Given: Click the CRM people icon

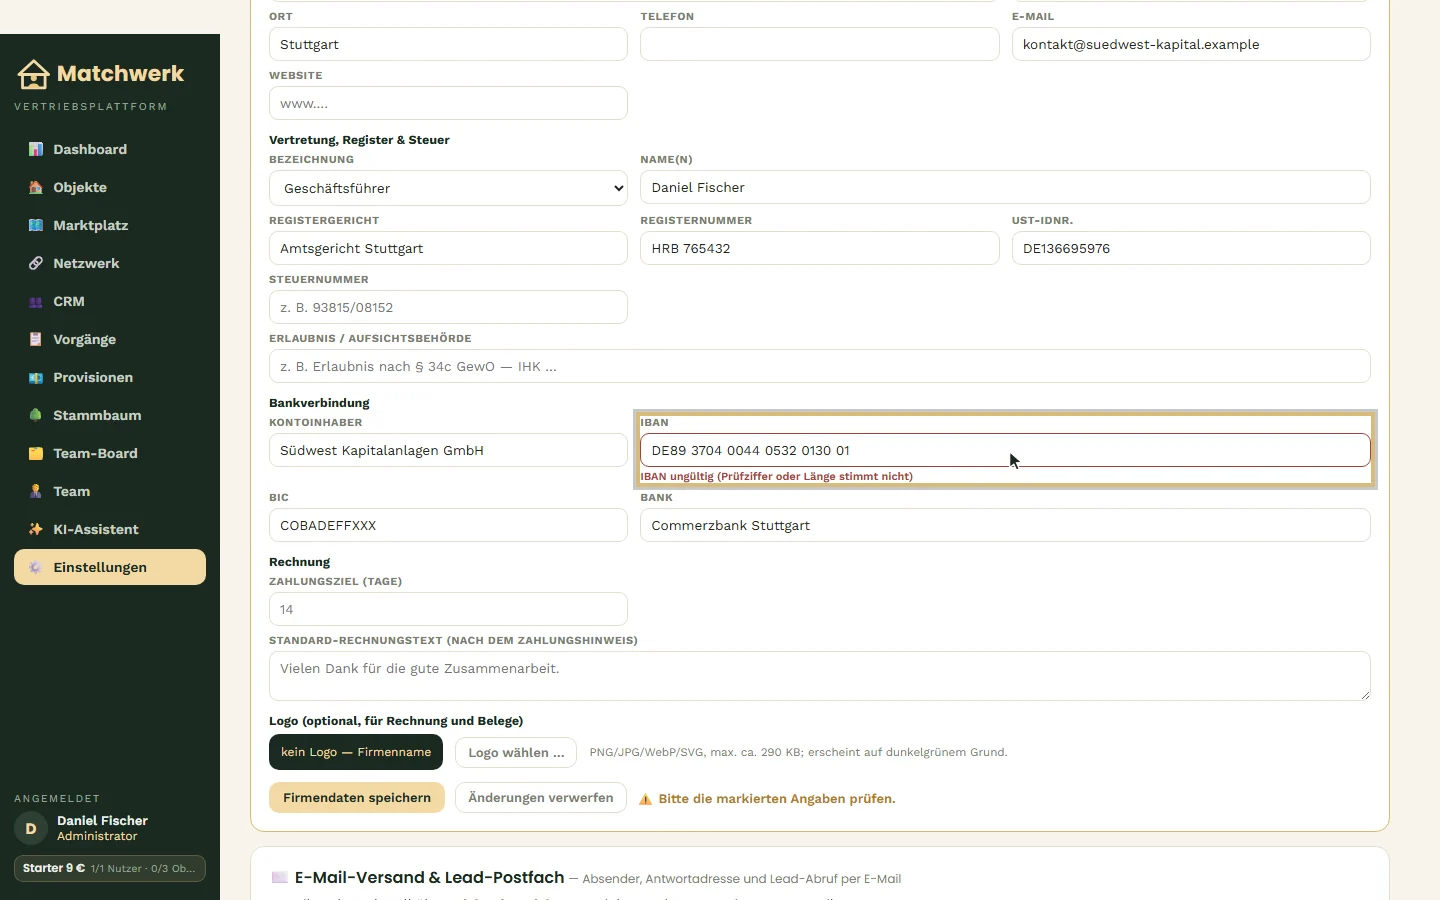Looking at the screenshot, I should (x=36, y=301).
